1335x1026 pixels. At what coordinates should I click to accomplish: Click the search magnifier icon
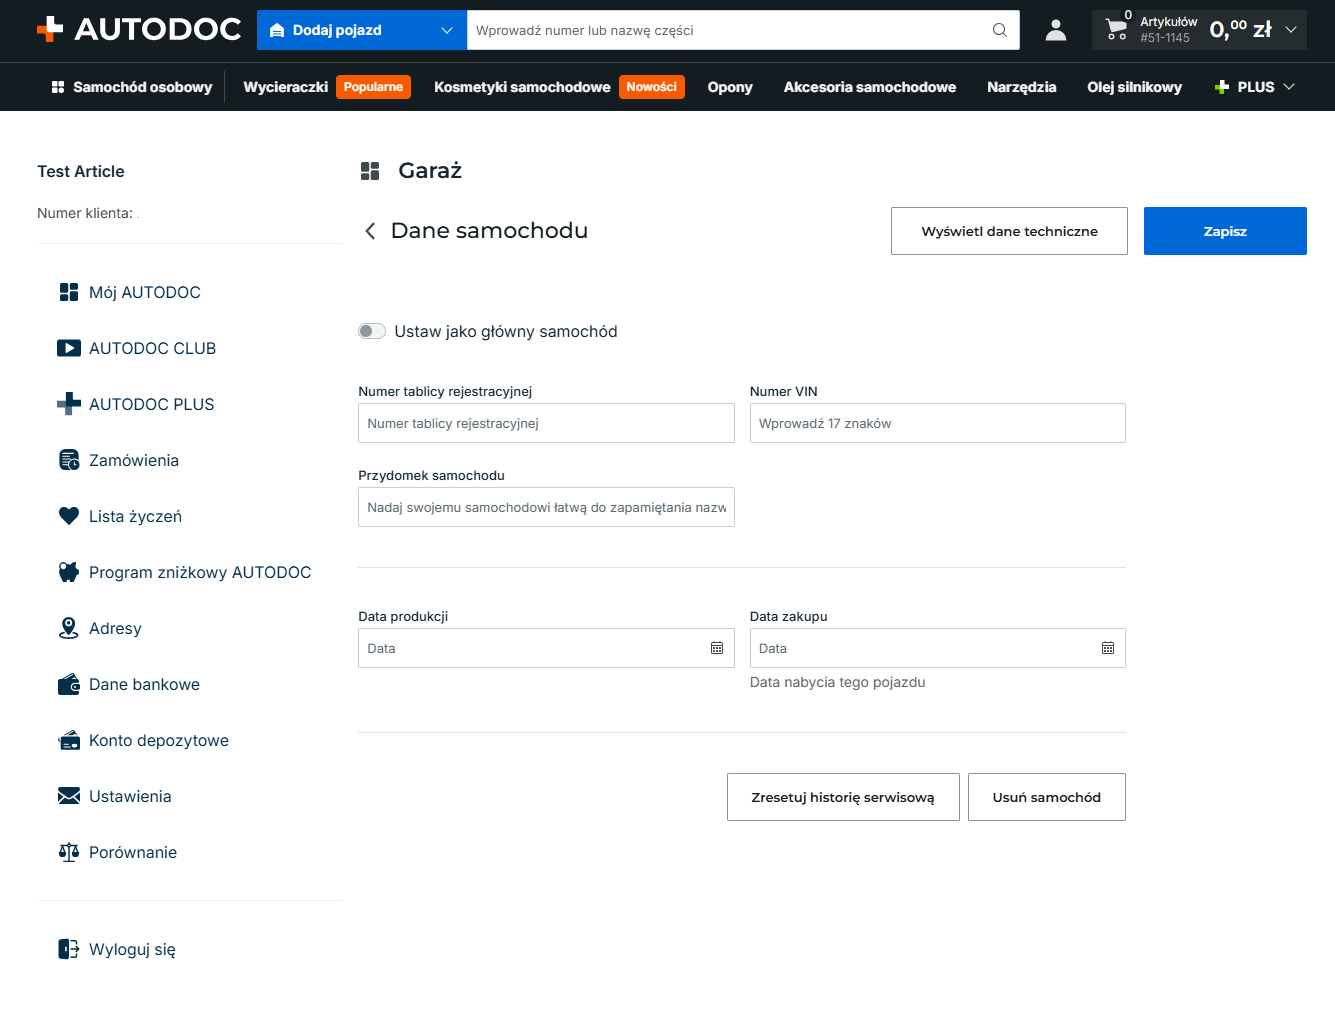pos(999,30)
